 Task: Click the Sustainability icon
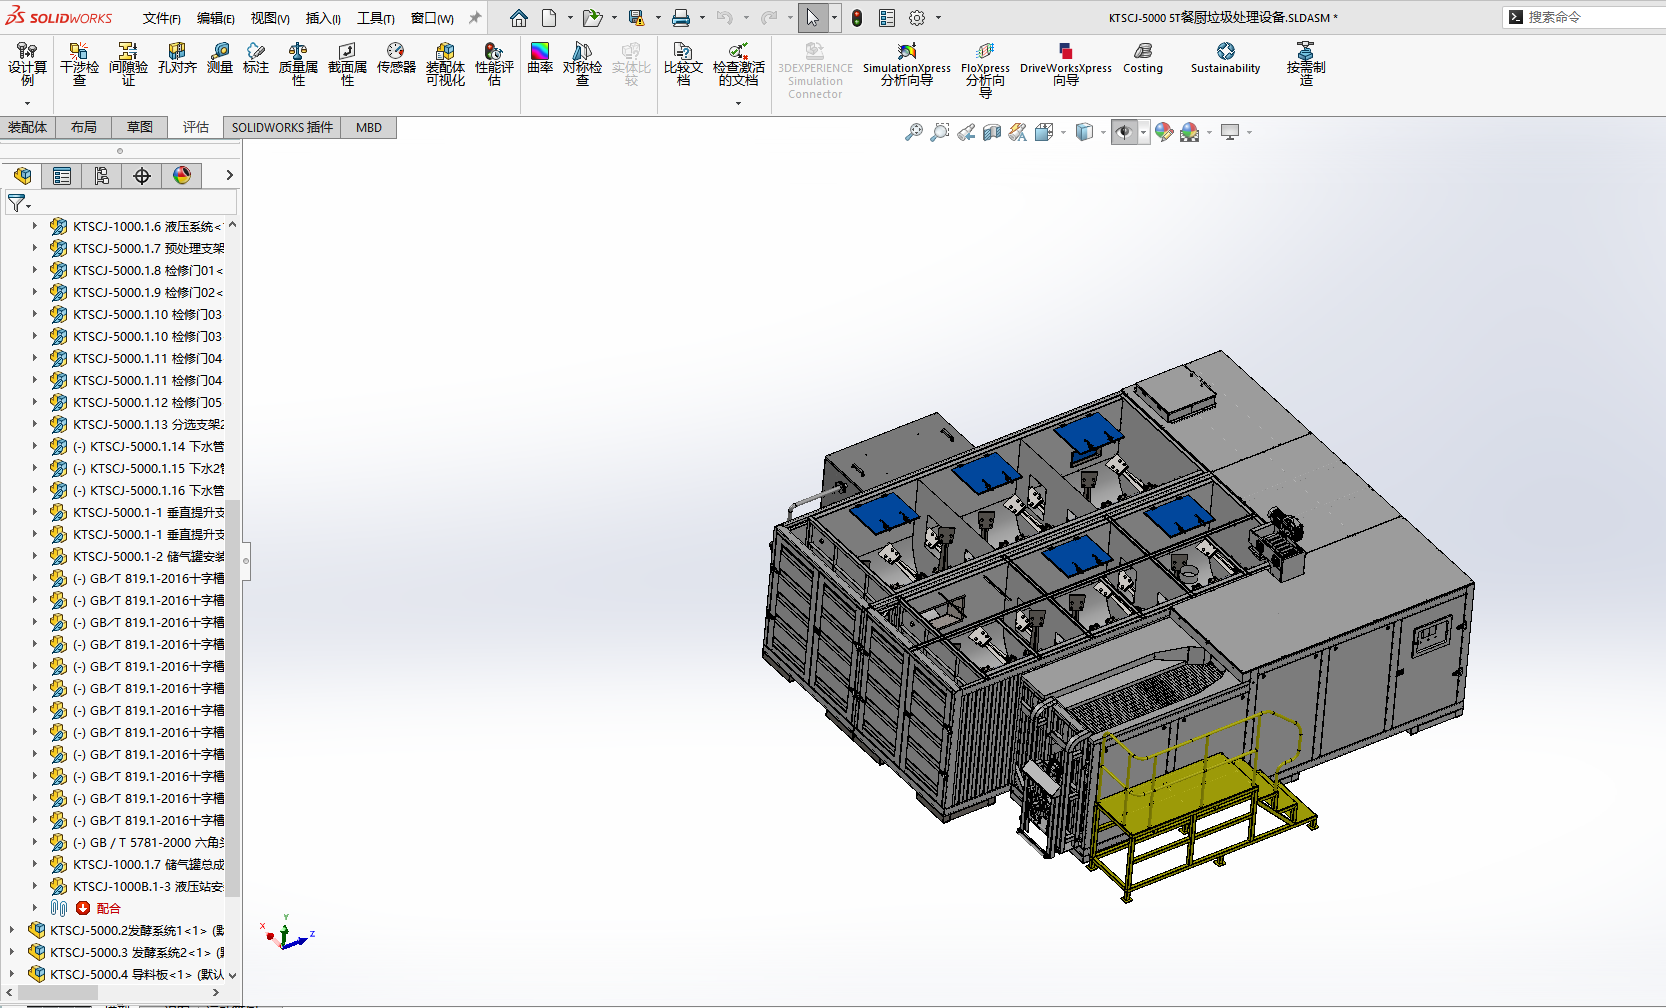[1225, 58]
